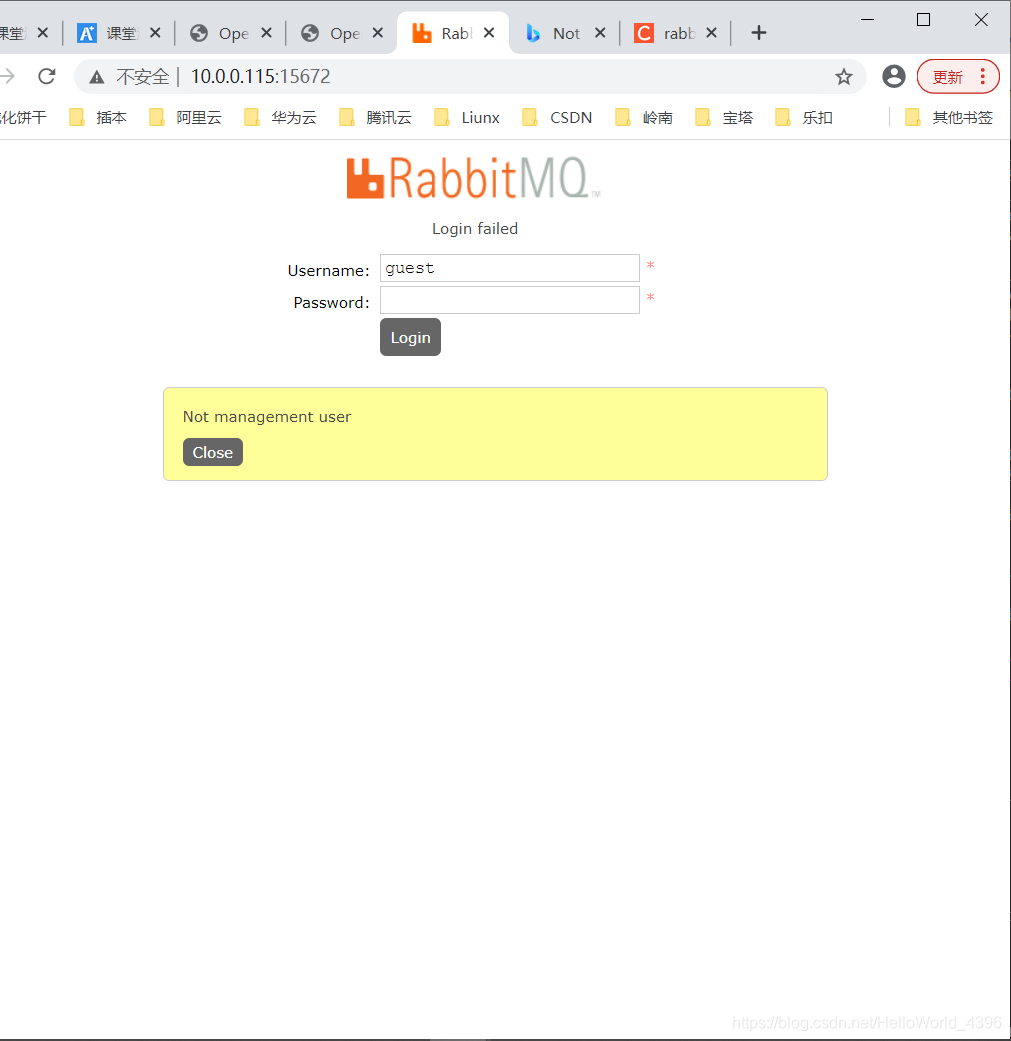Close the 课堂 tab with blue A icon
Screen dimensions: 1011x1041
pos(155,33)
